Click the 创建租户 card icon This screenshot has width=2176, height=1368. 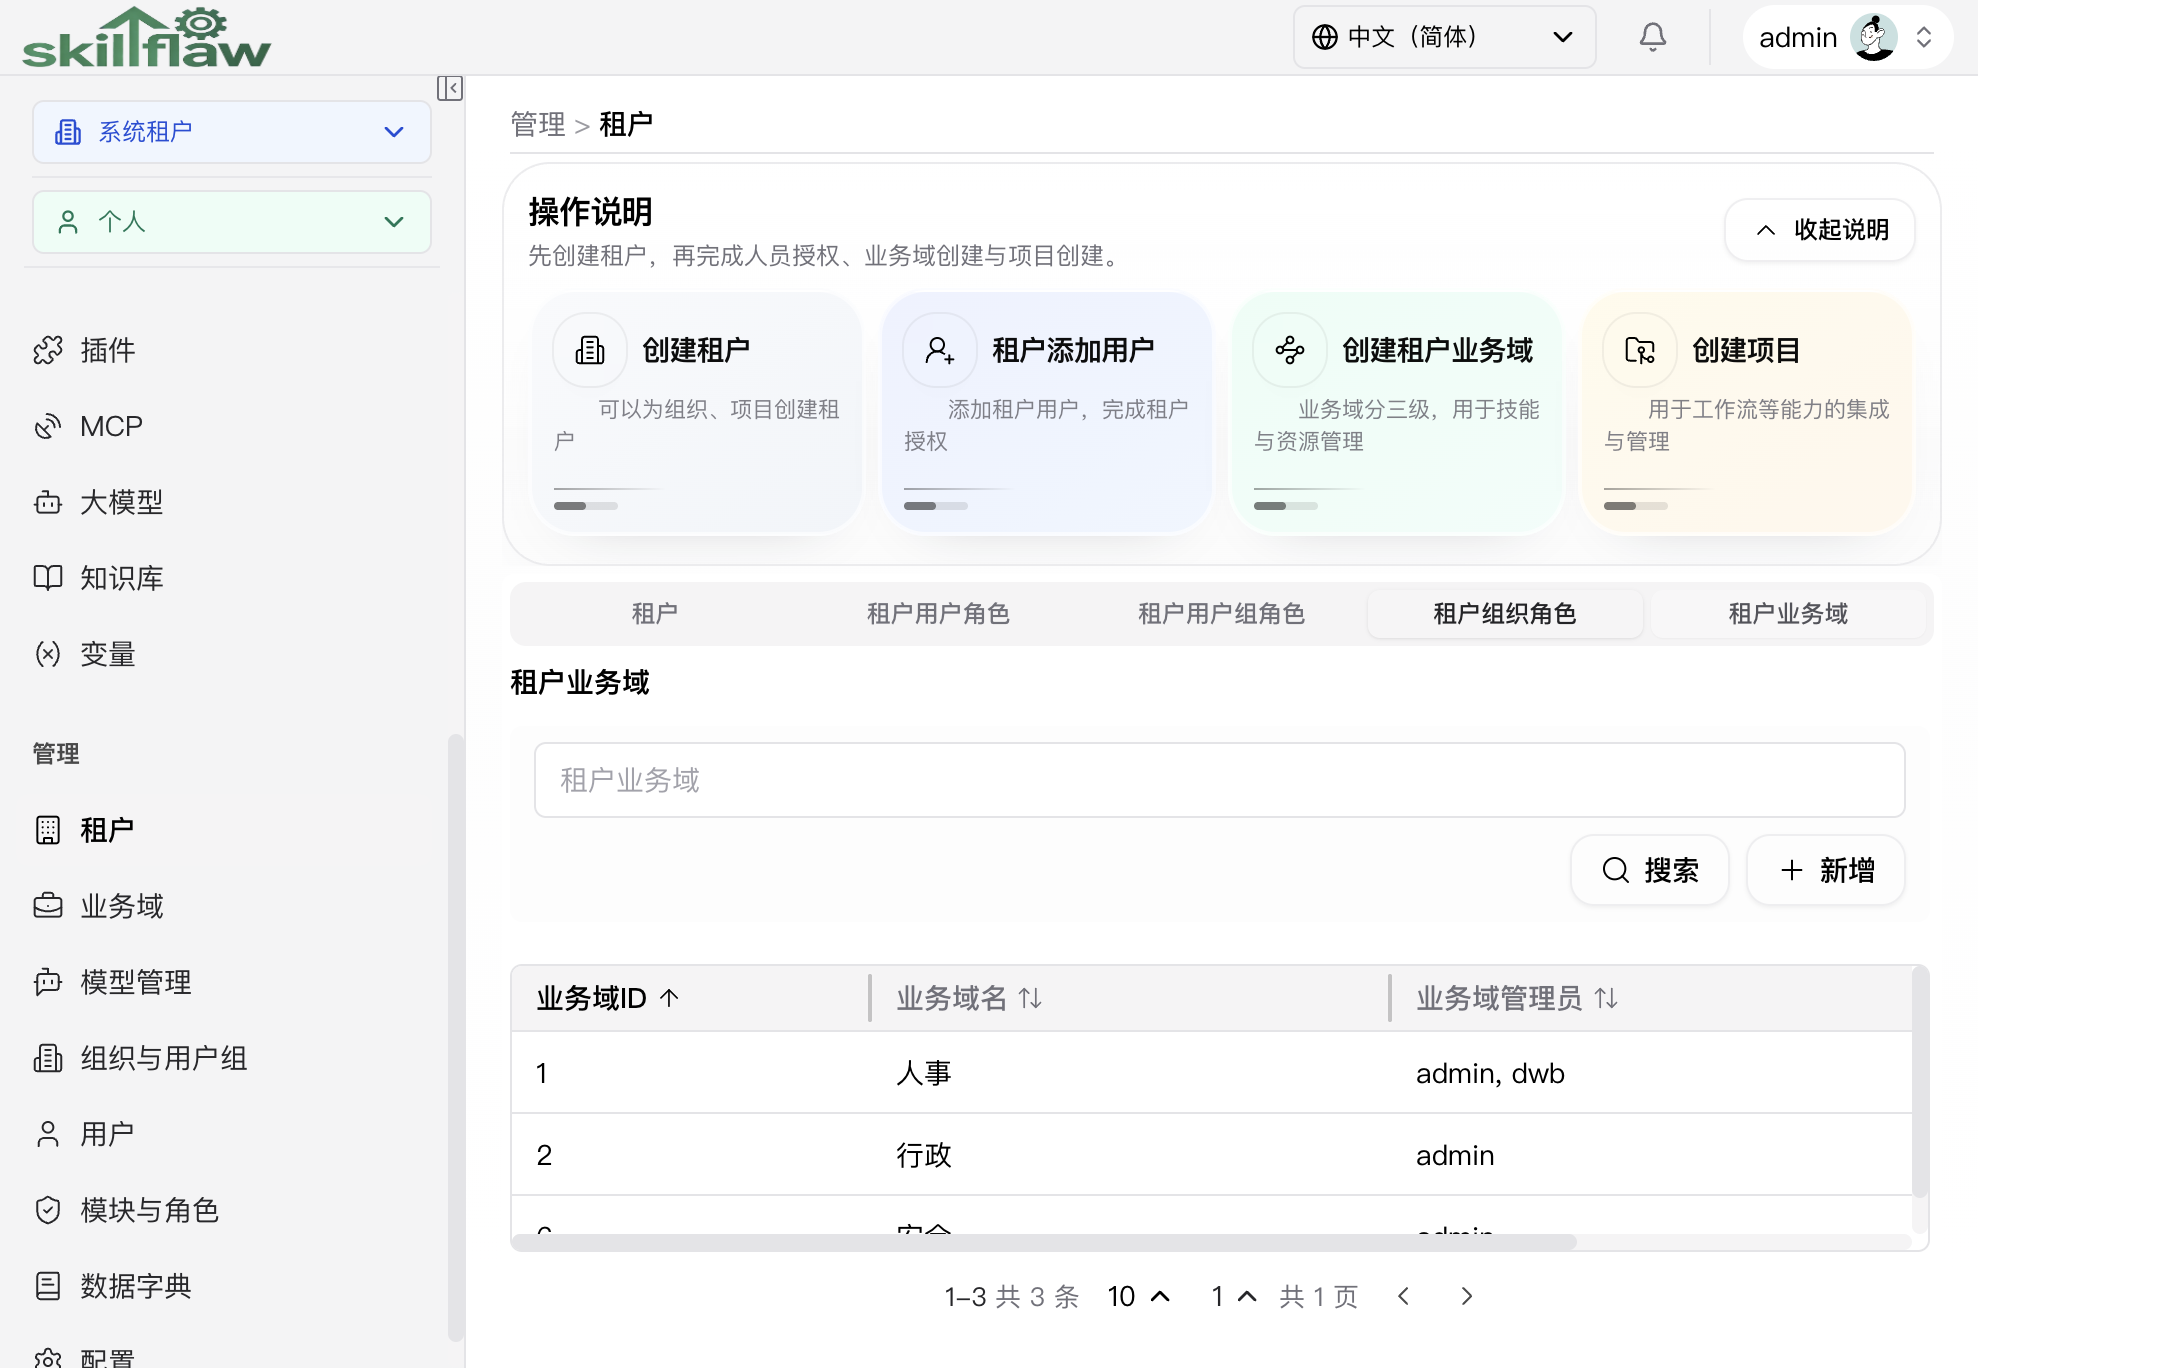pyautogui.click(x=590, y=350)
